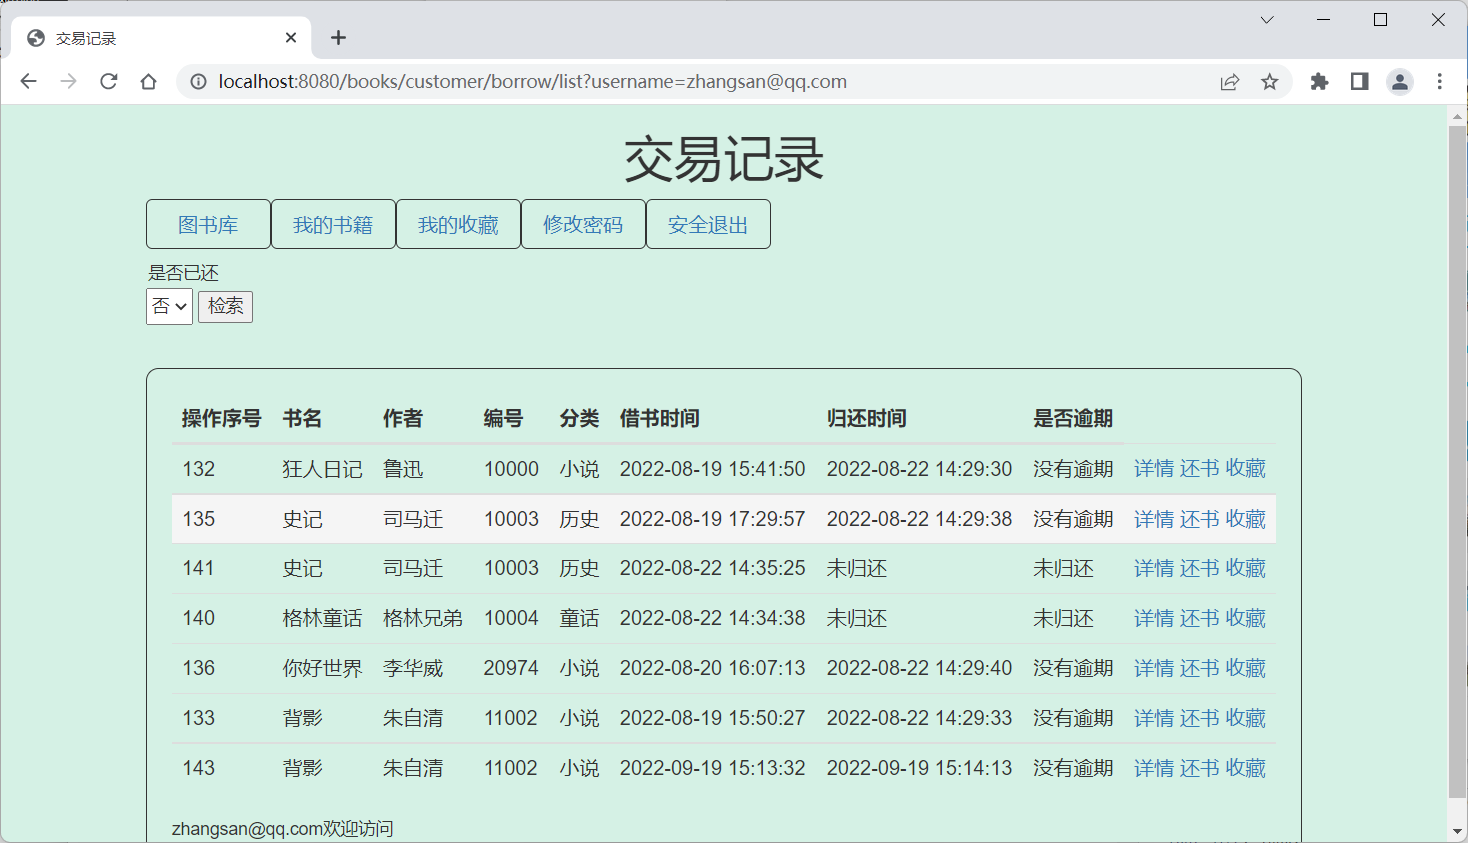Open the tab search chevron
Viewport: 1468px width, 843px height.
click(1267, 20)
